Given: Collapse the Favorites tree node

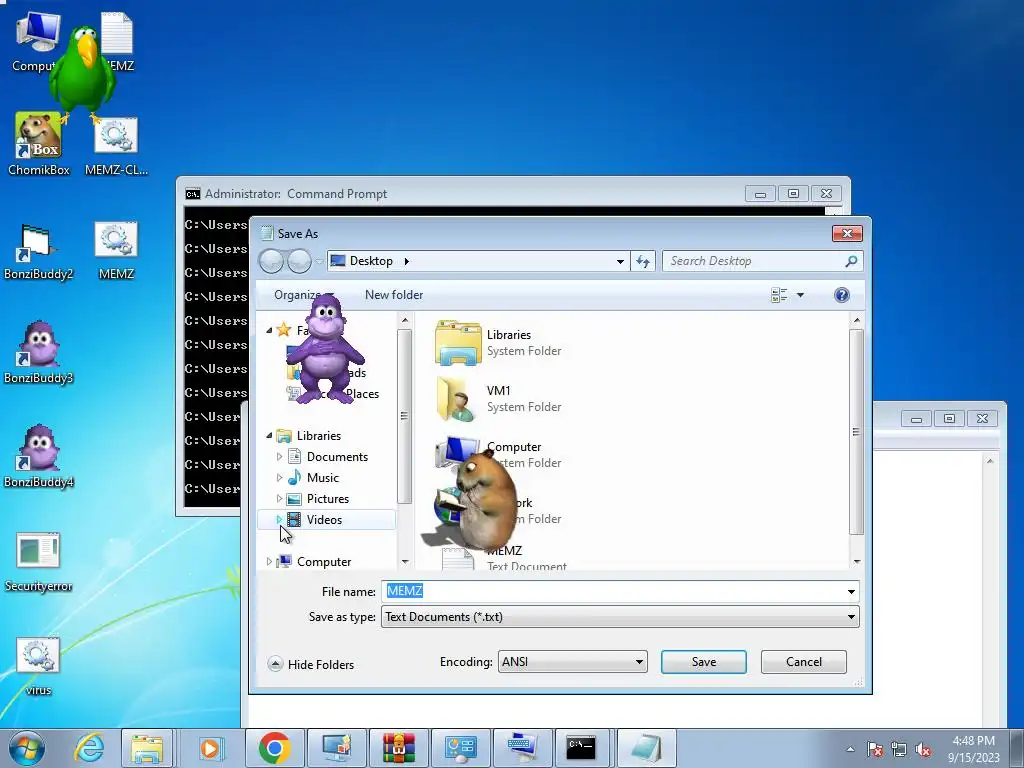Looking at the screenshot, I should [269, 330].
